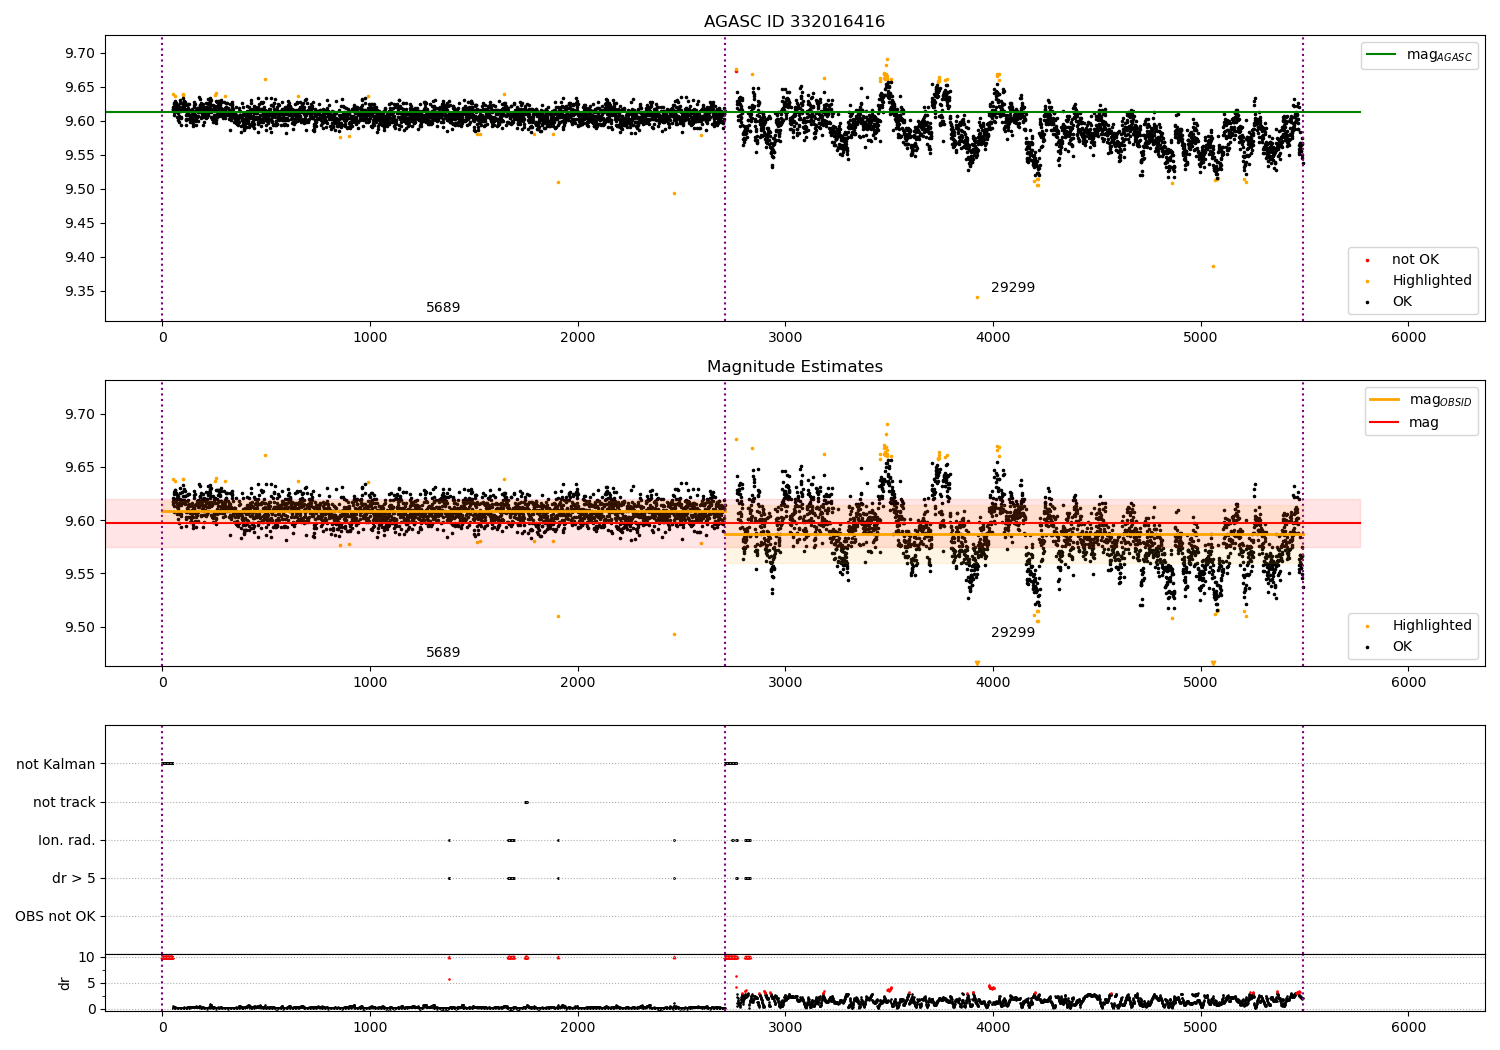1500x1050 pixels.
Task: Click the "5689" label in the Magnitude Estimates plot
Action: pos(443,652)
